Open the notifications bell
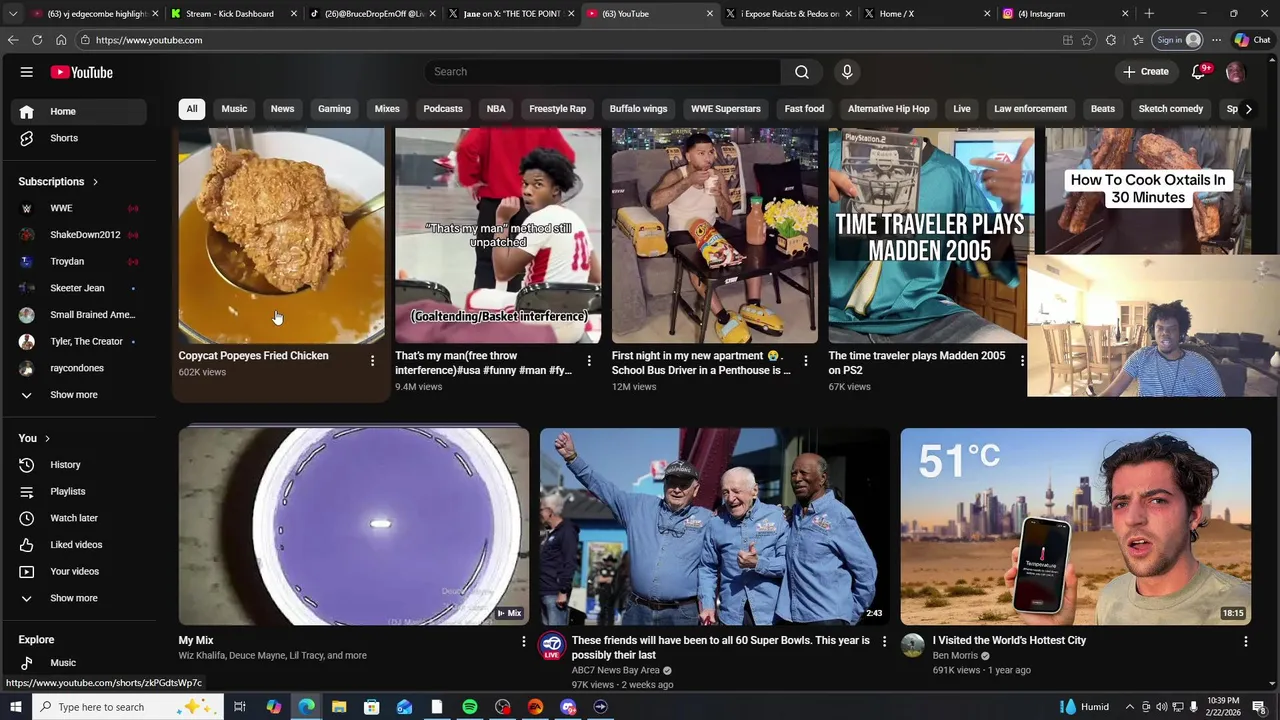 click(x=1198, y=72)
